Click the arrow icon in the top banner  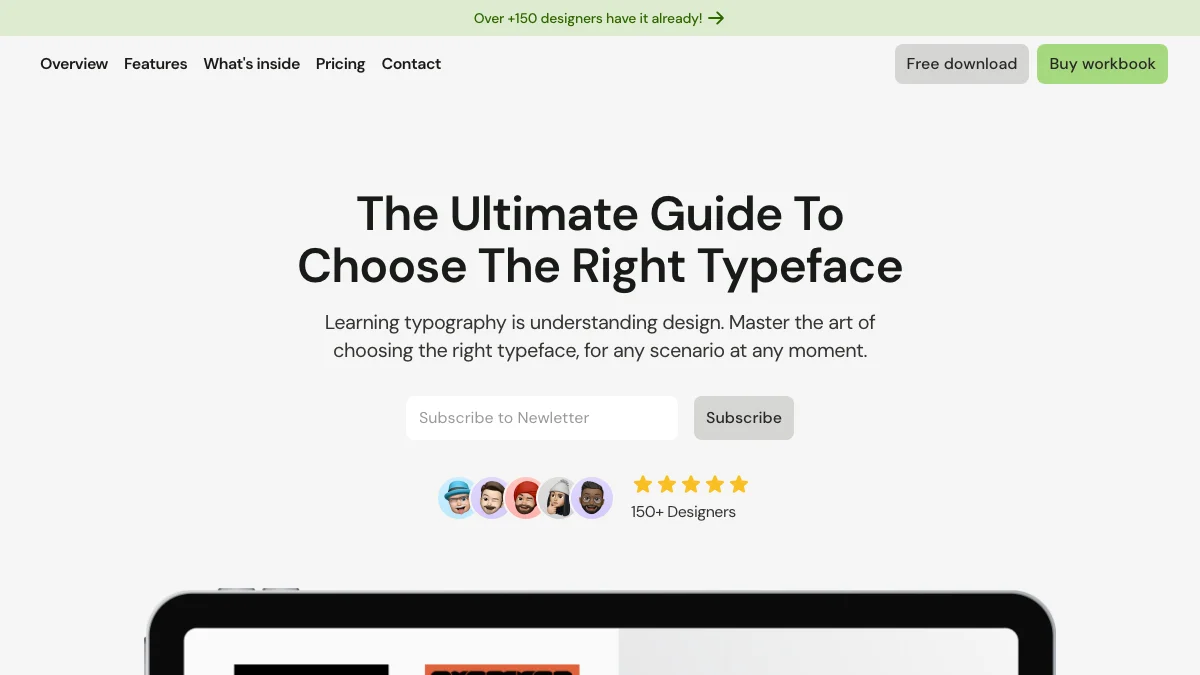[716, 18]
